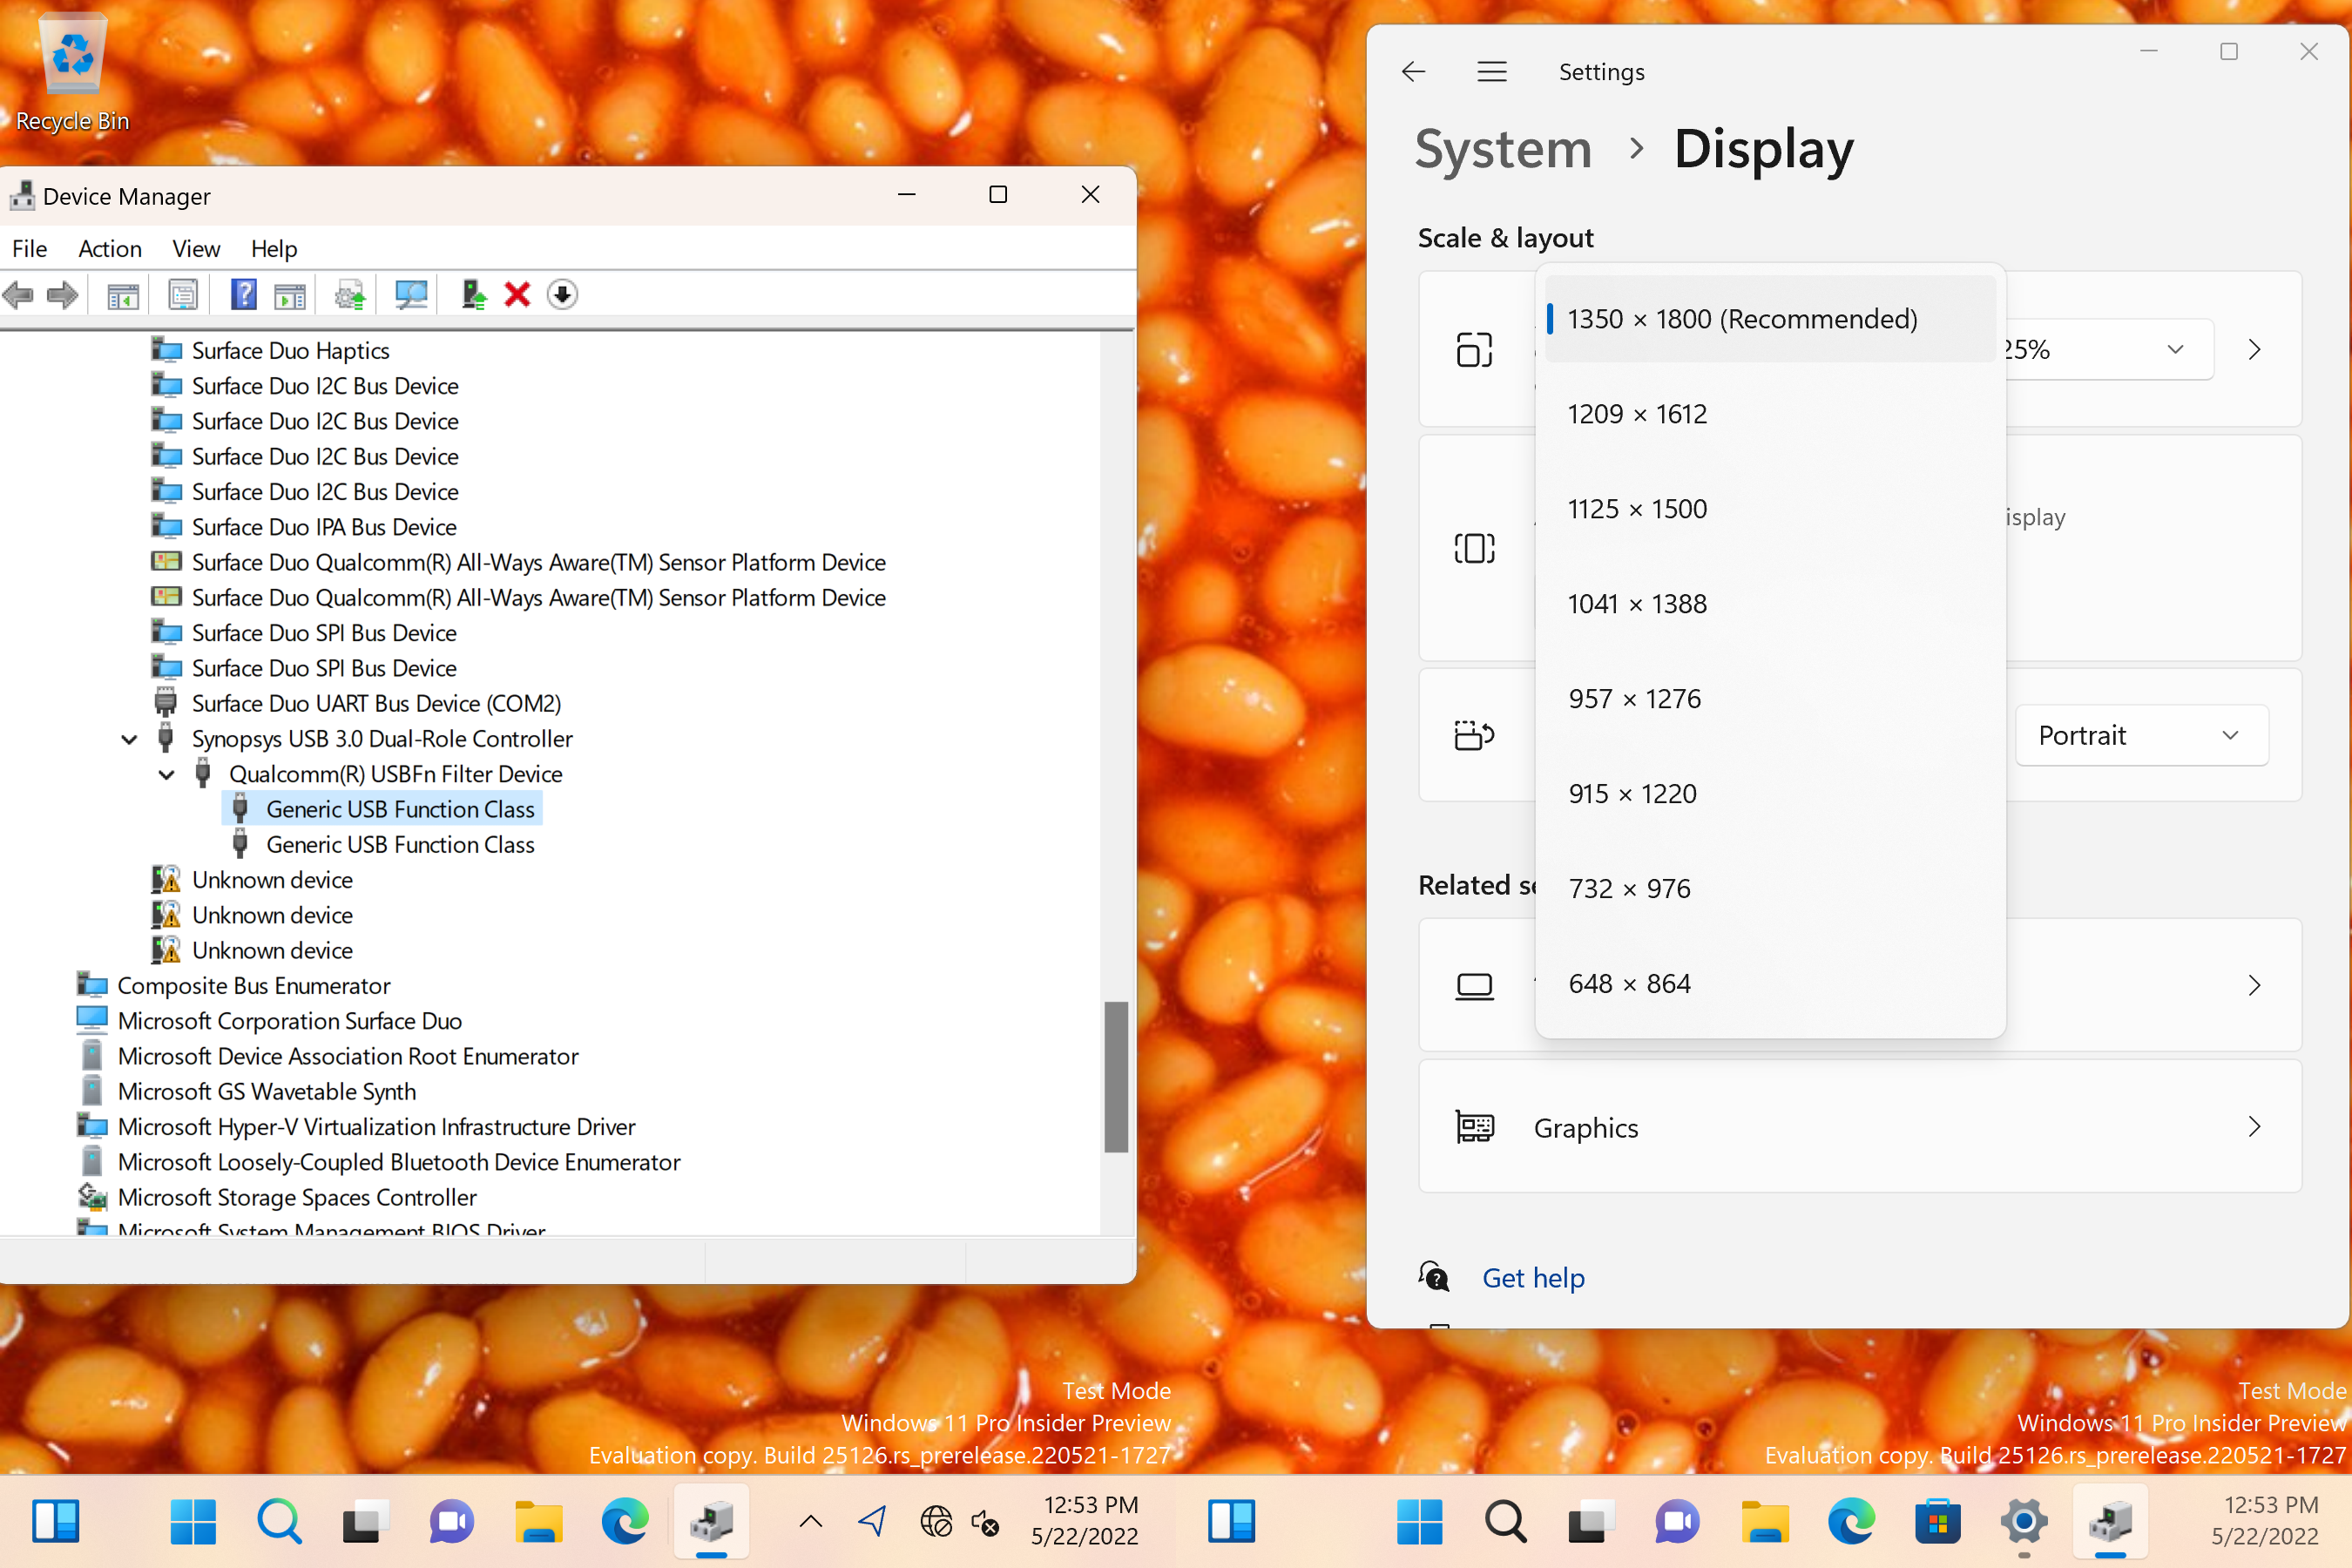Open the View menu

click(x=195, y=248)
